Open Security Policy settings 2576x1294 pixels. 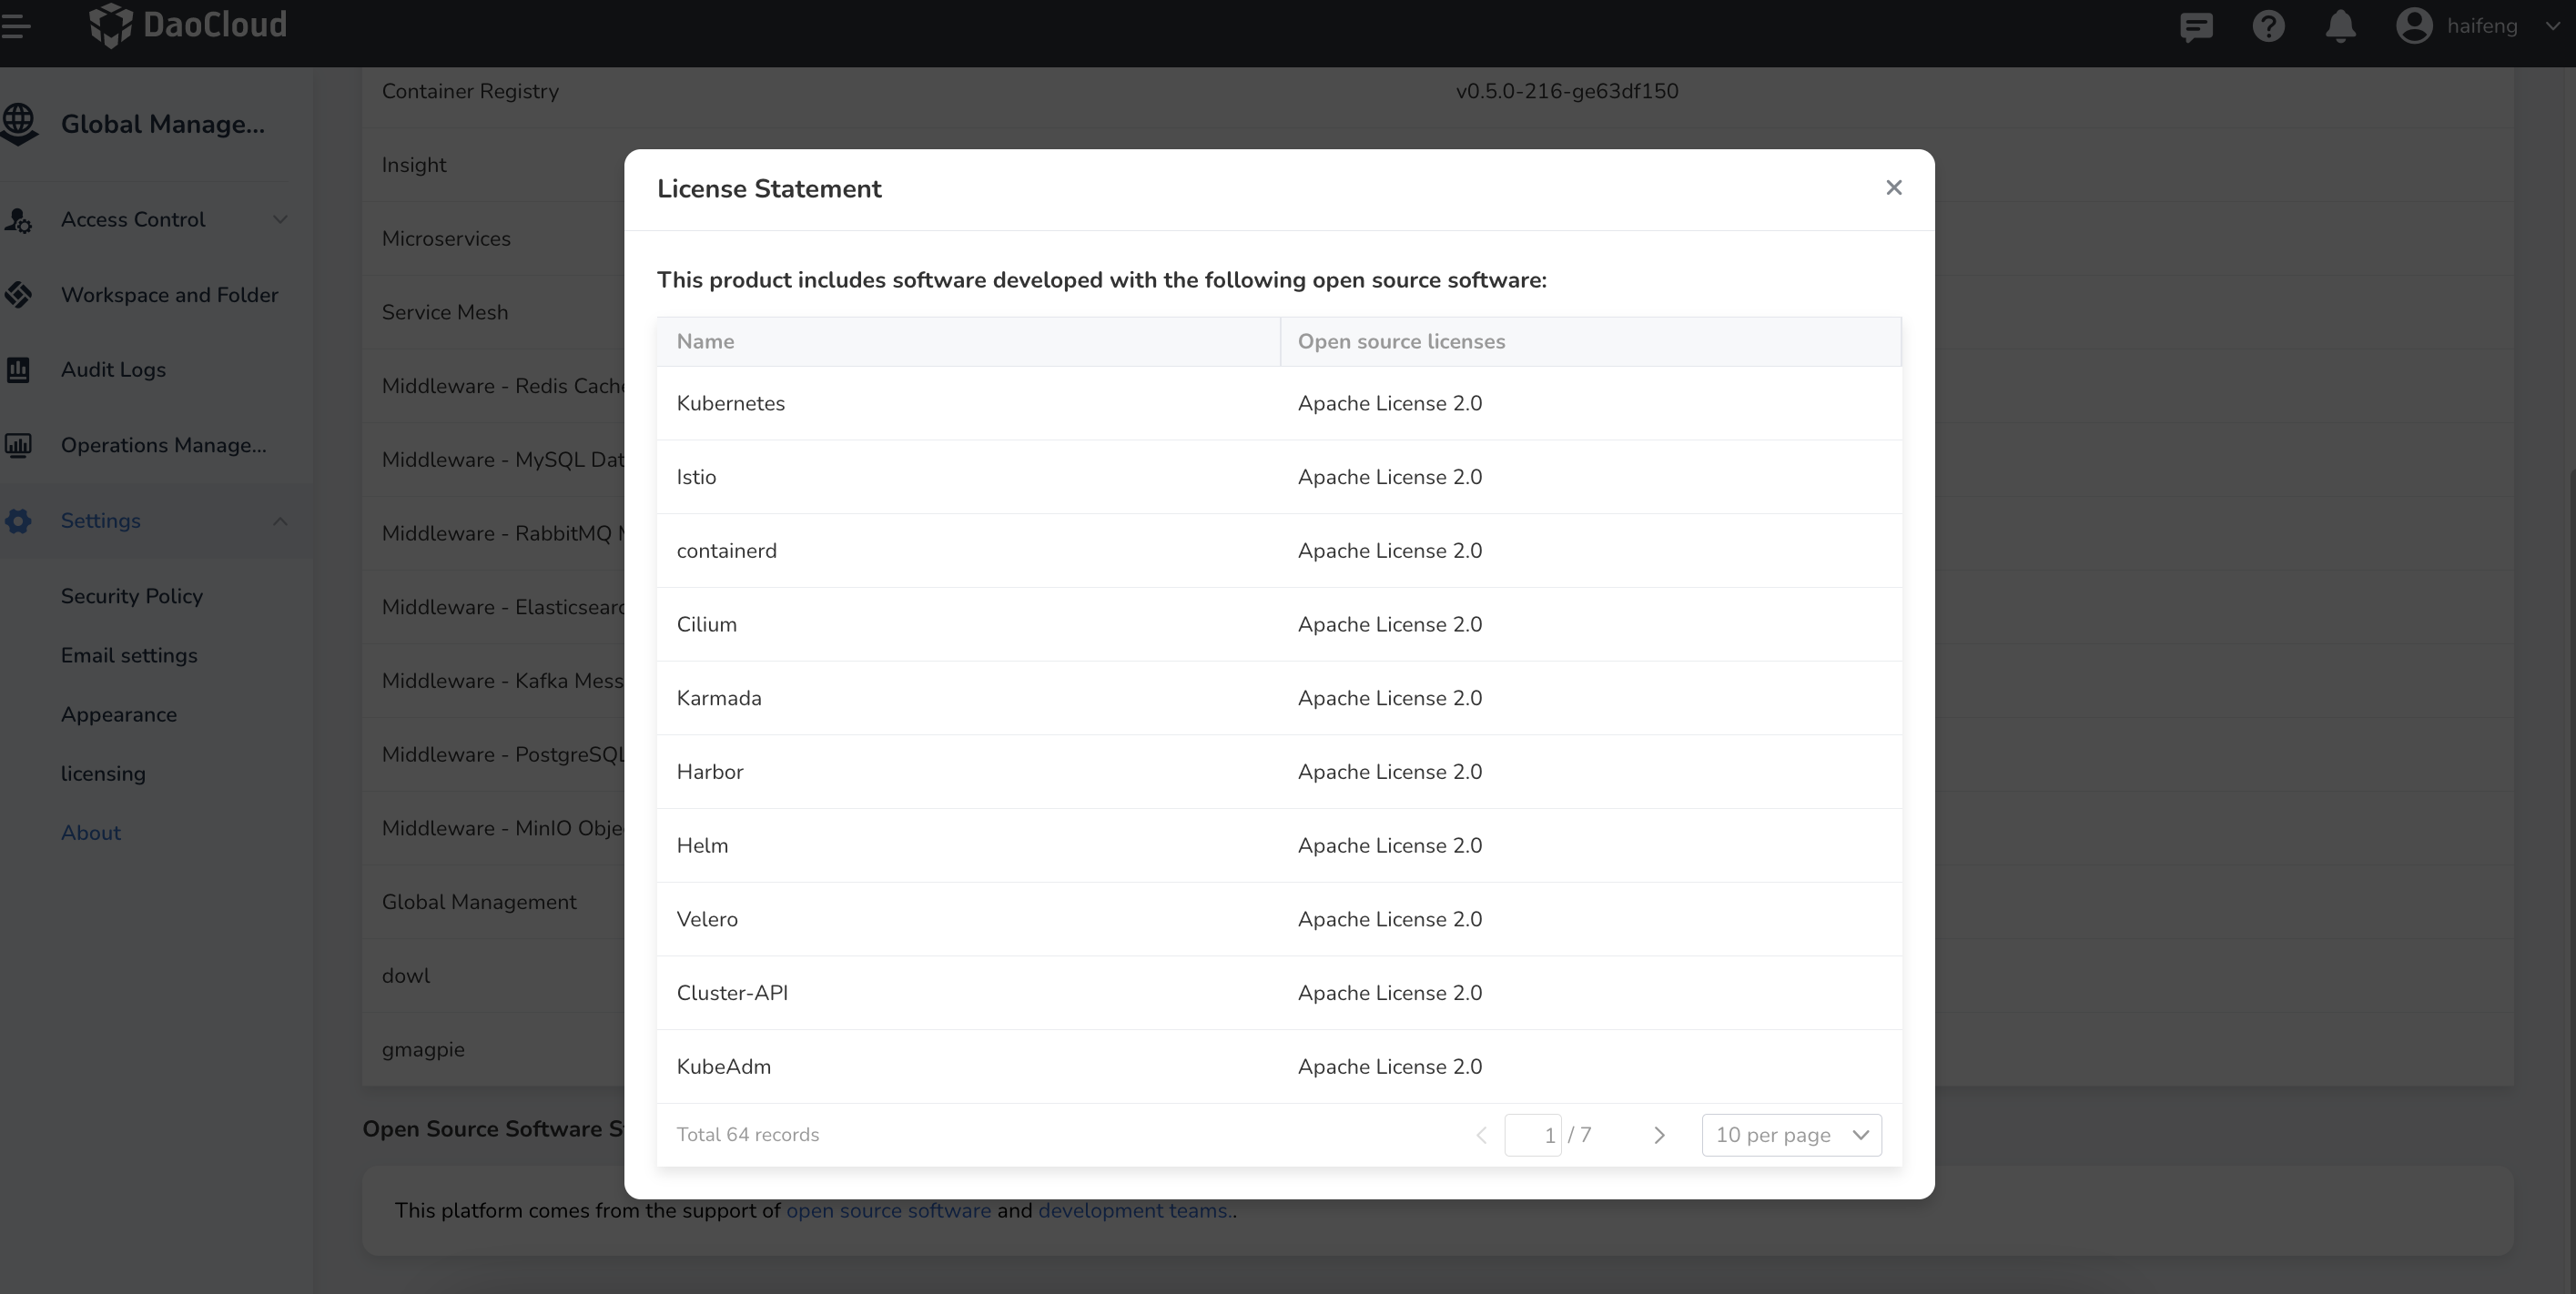[132, 596]
